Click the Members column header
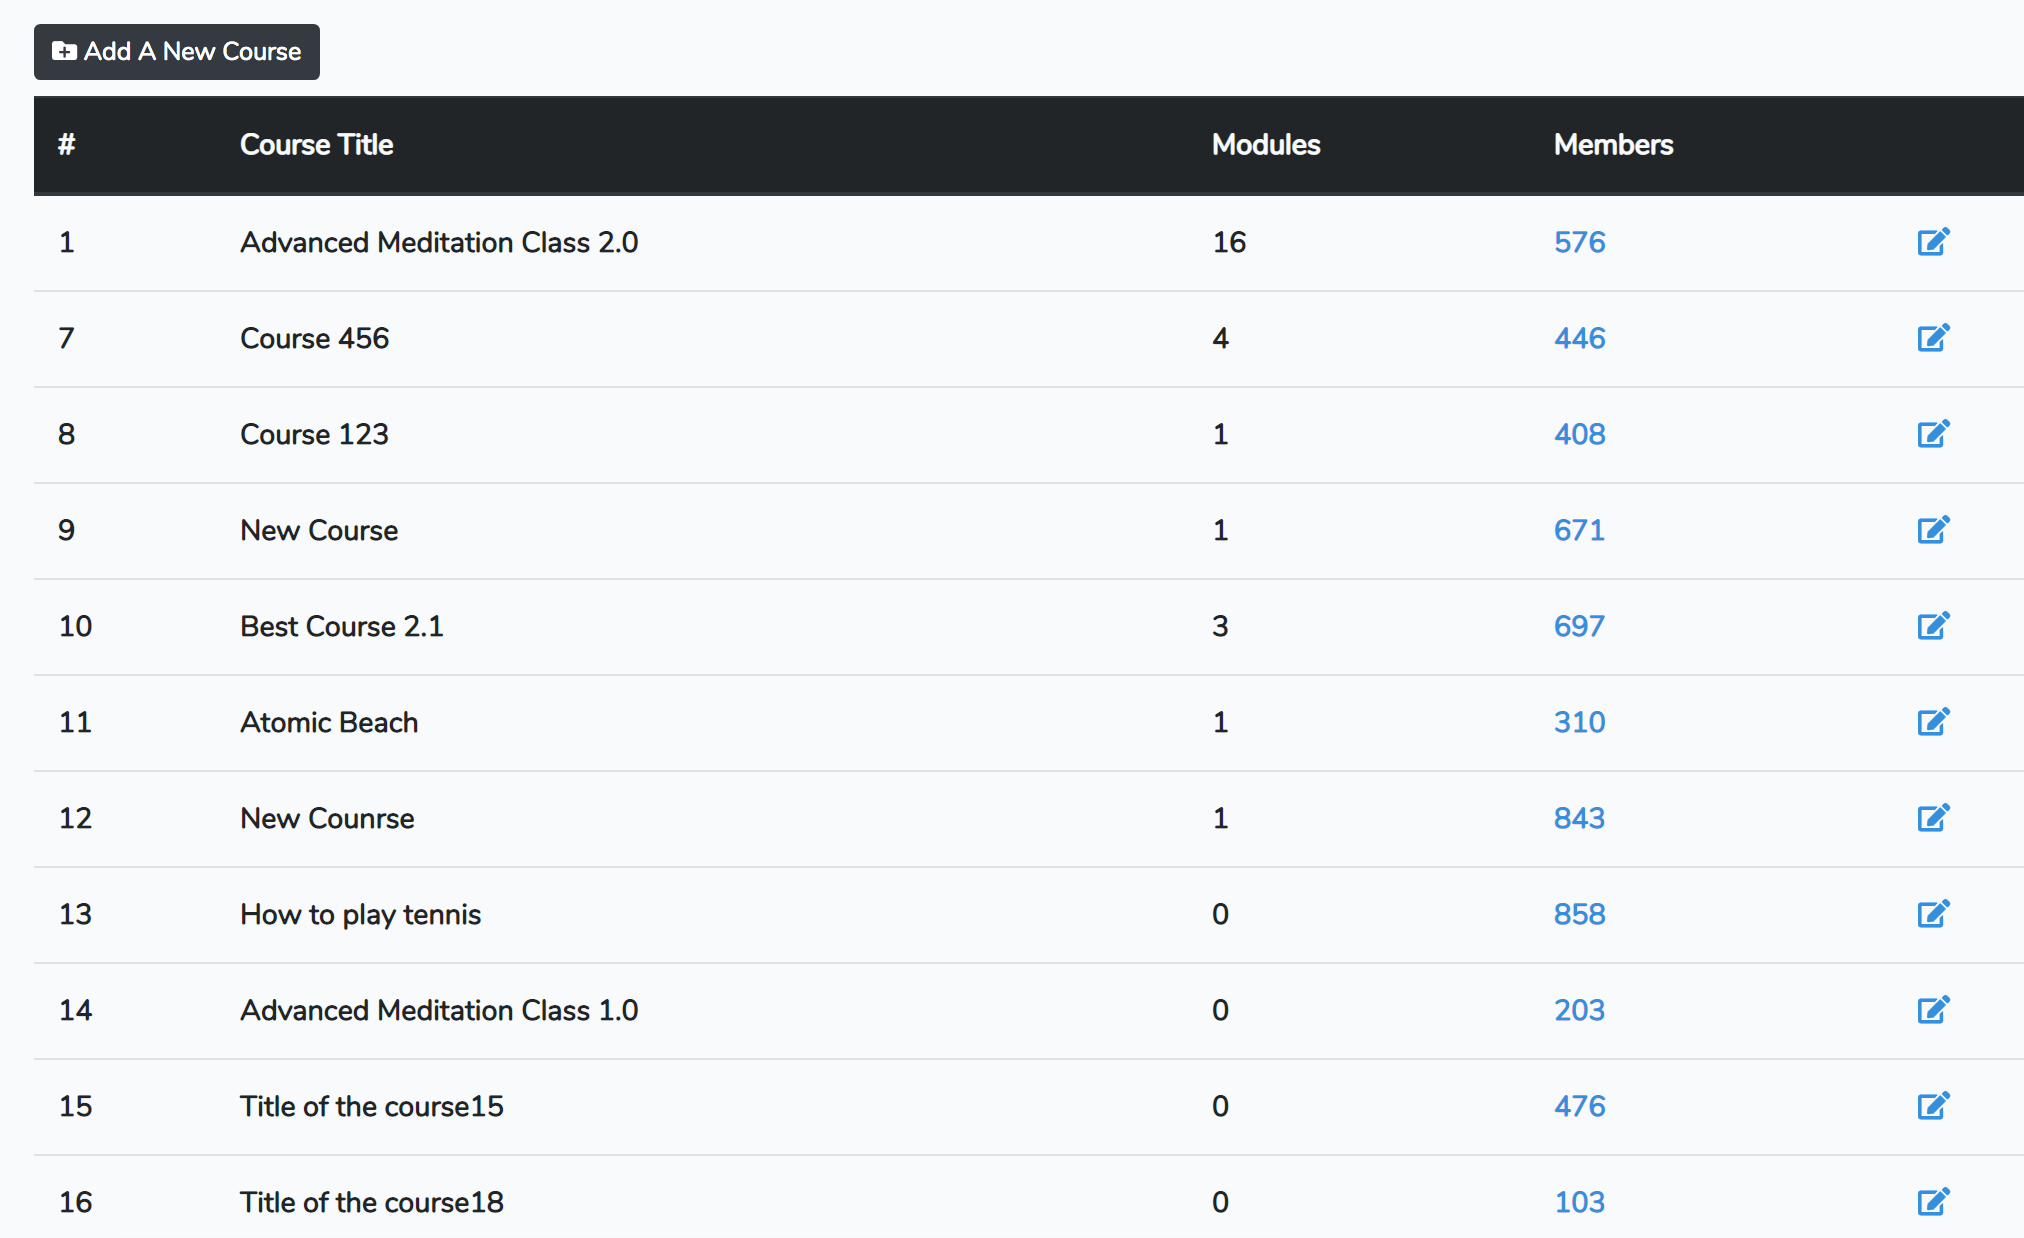The height and width of the screenshot is (1238, 2024). [x=1613, y=145]
